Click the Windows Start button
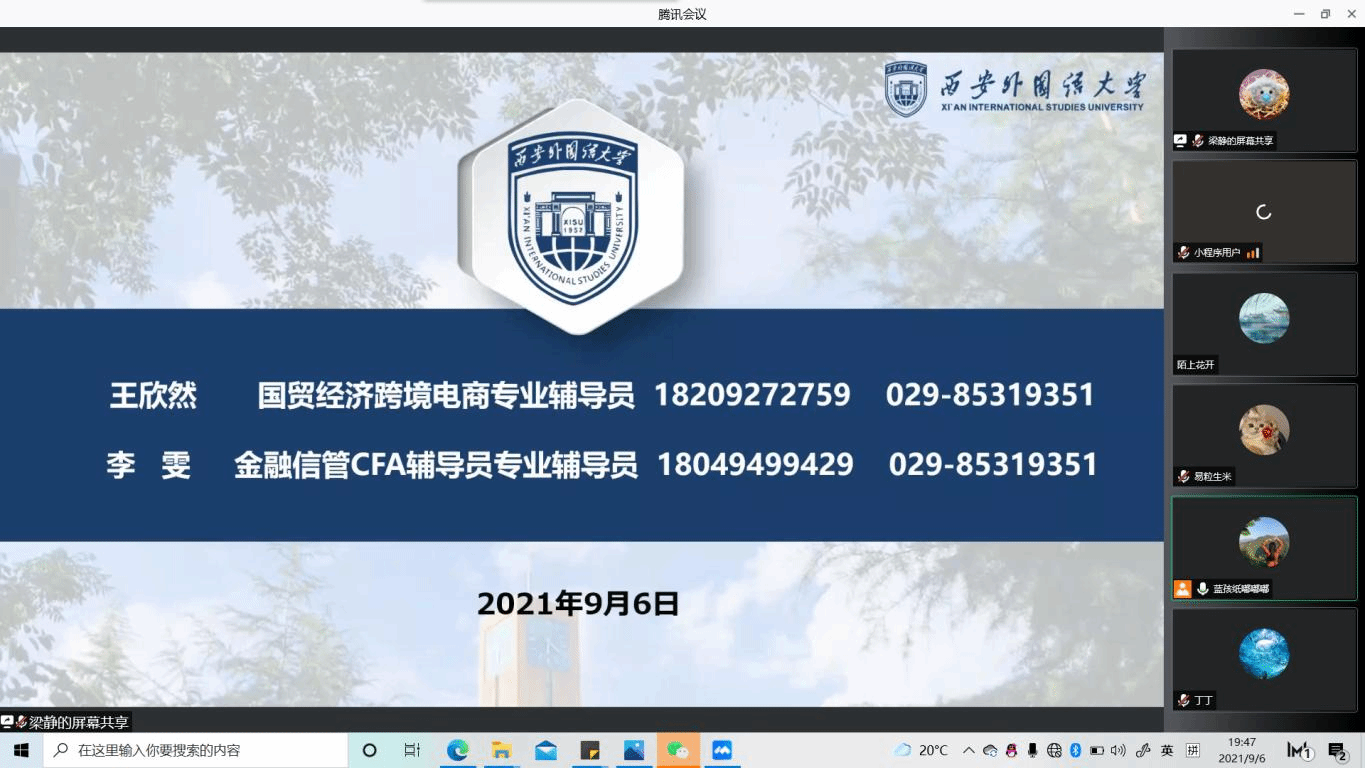The height and width of the screenshot is (768, 1365). click(21, 750)
